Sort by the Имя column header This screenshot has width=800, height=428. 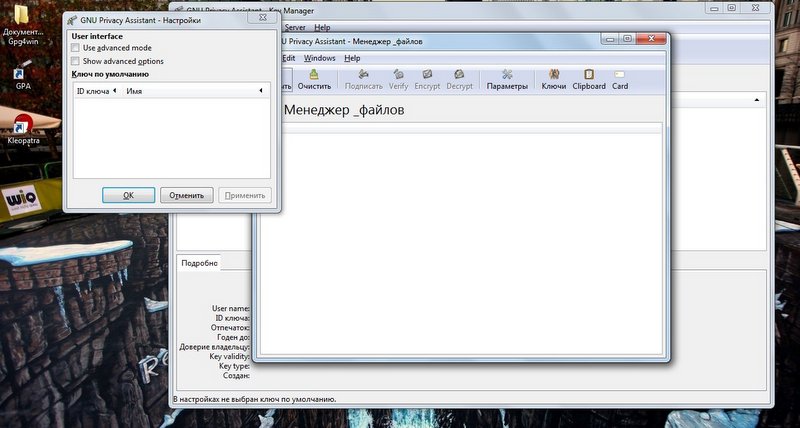click(194, 91)
